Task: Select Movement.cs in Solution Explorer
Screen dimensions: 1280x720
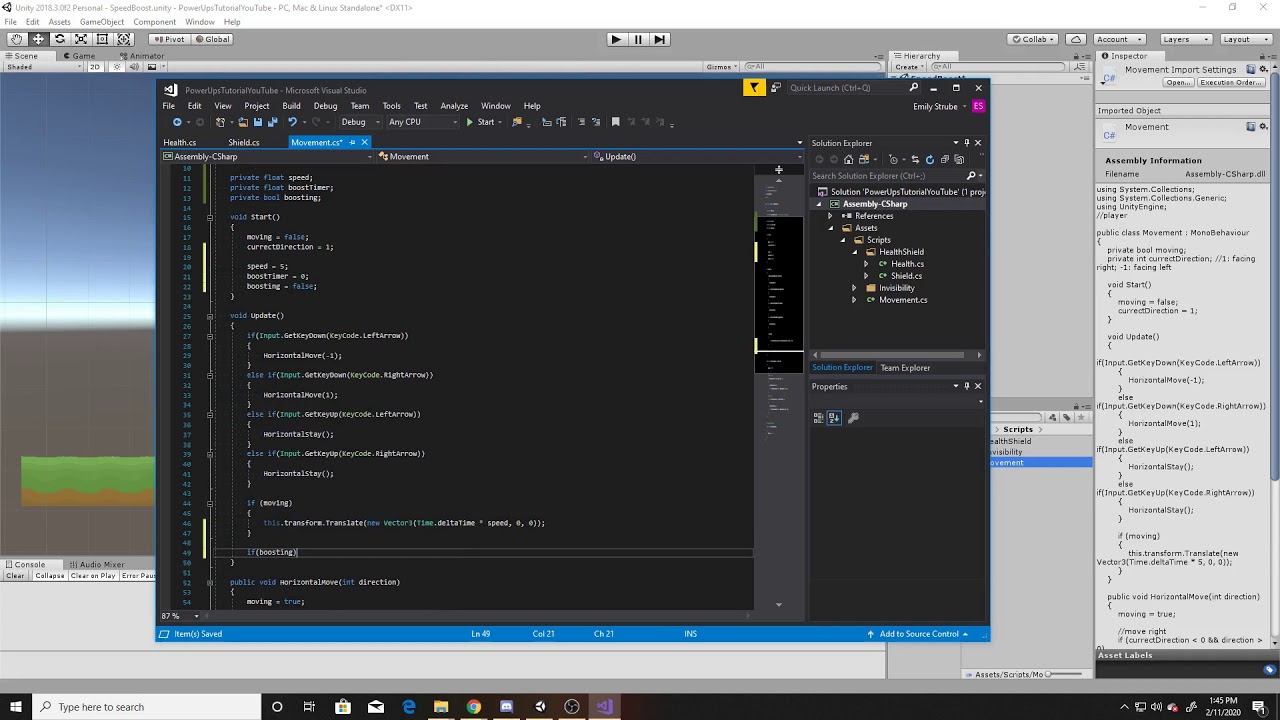Action: (902, 300)
